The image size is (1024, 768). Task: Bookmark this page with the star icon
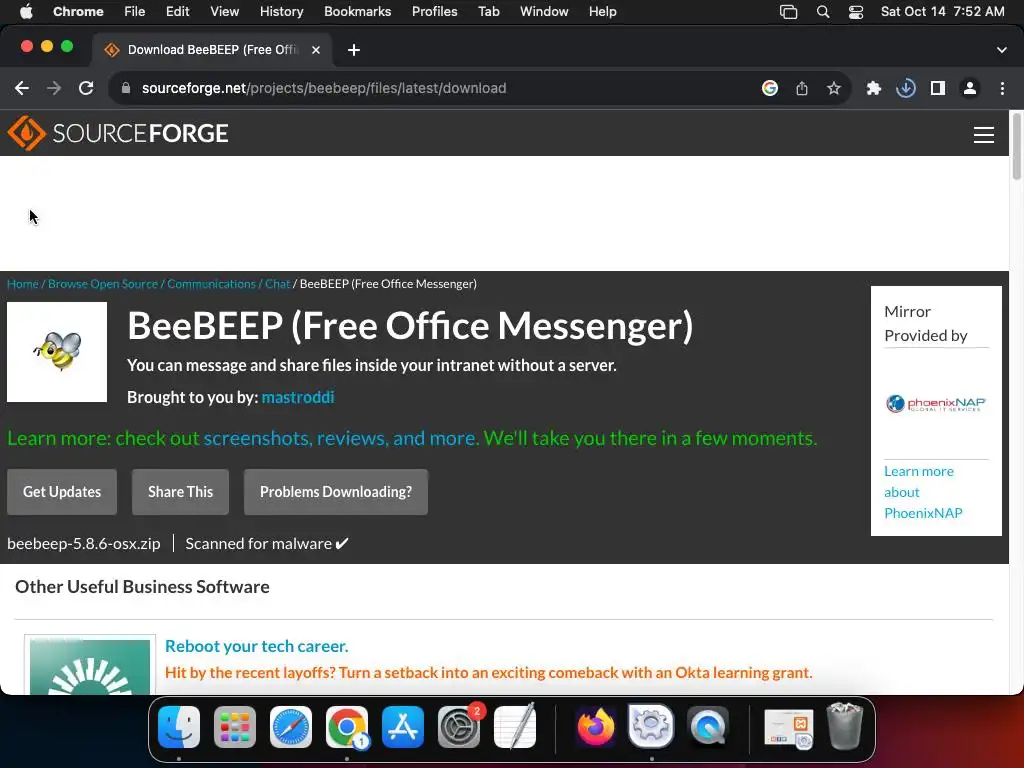click(x=834, y=88)
